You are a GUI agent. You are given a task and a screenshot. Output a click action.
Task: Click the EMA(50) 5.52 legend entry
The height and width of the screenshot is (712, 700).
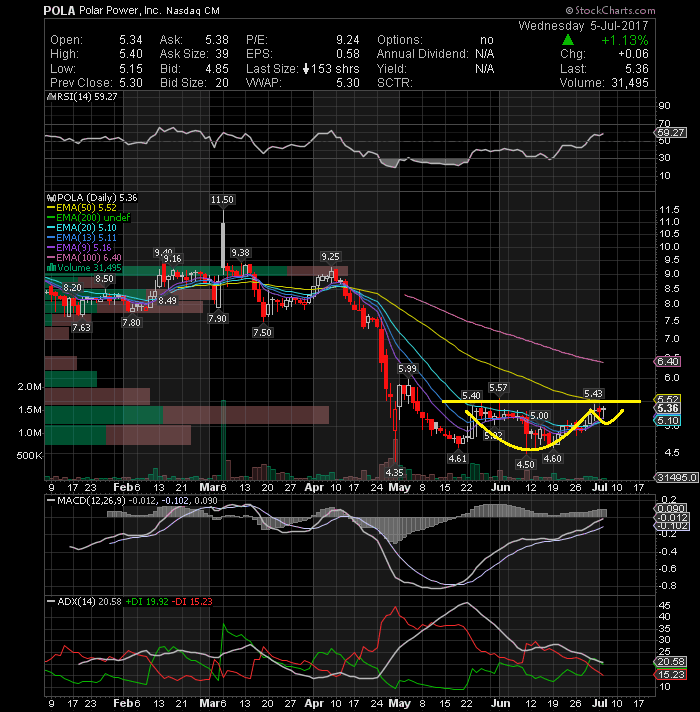[x=82, y=208]
